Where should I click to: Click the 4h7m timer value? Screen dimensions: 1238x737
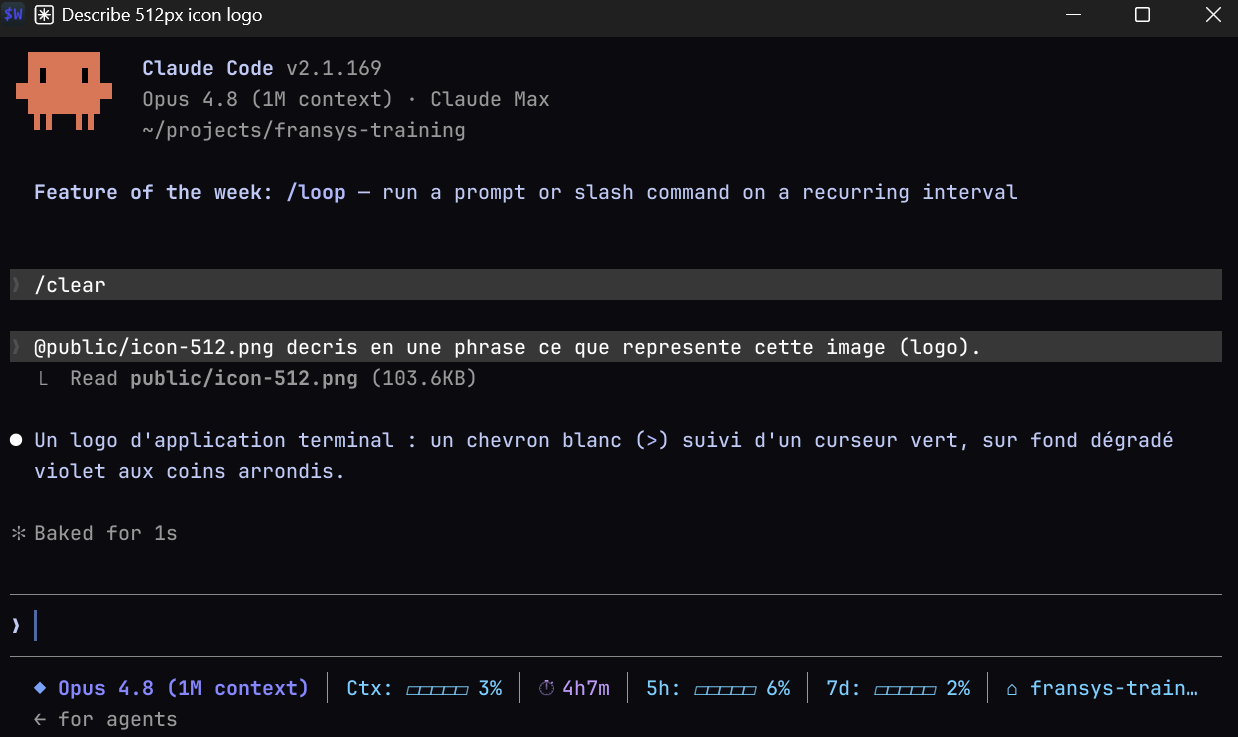click(586, 688)
